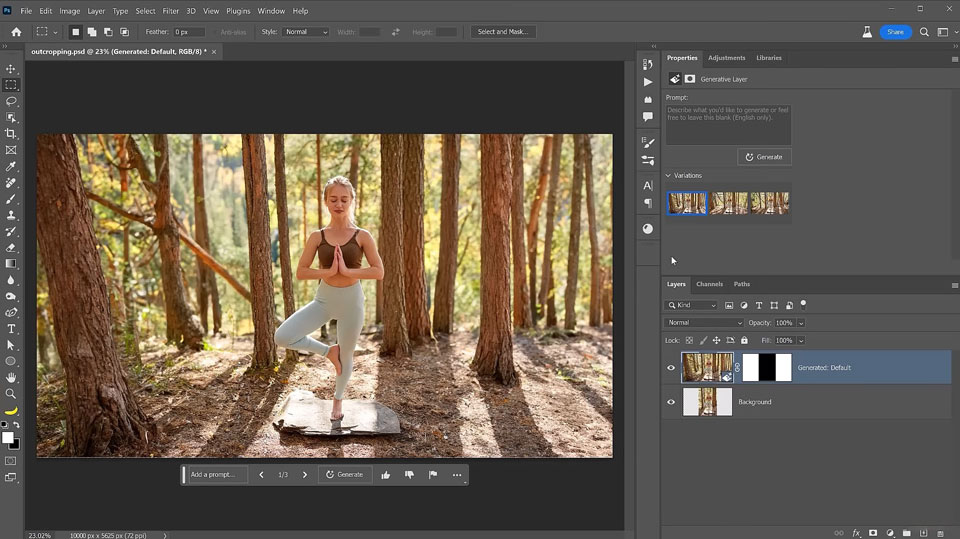Screen dimensions: 960x539
Task: Toggle type layer filter
Action: point(759,305)
